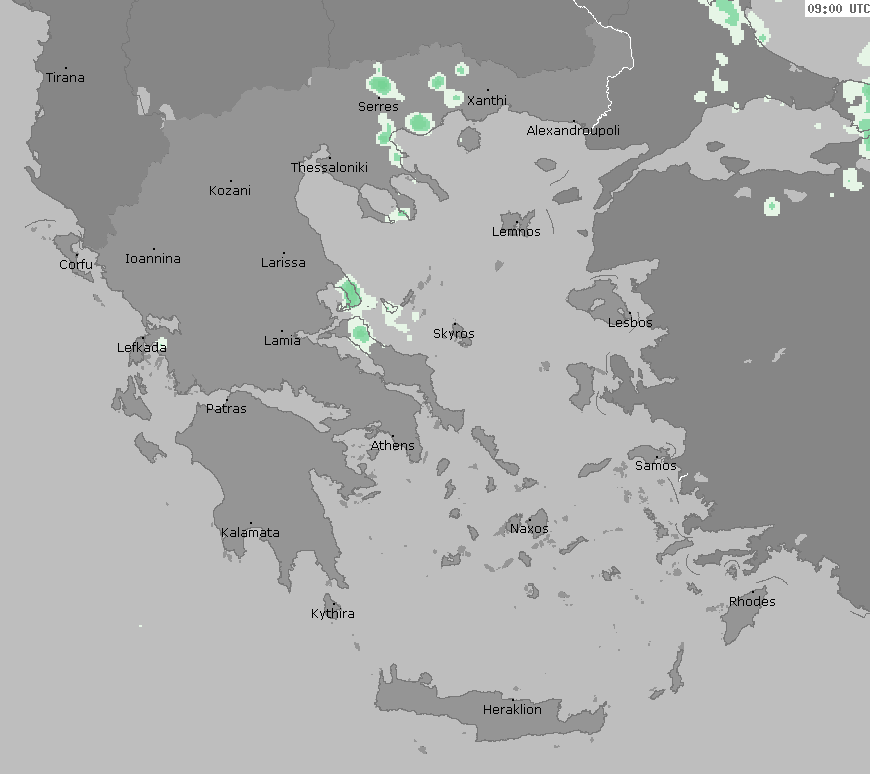Image resolution: width=870 pixels, height=774 pixels.
Task: Click the Alexandroupoli label
Action: coord(573,131)
